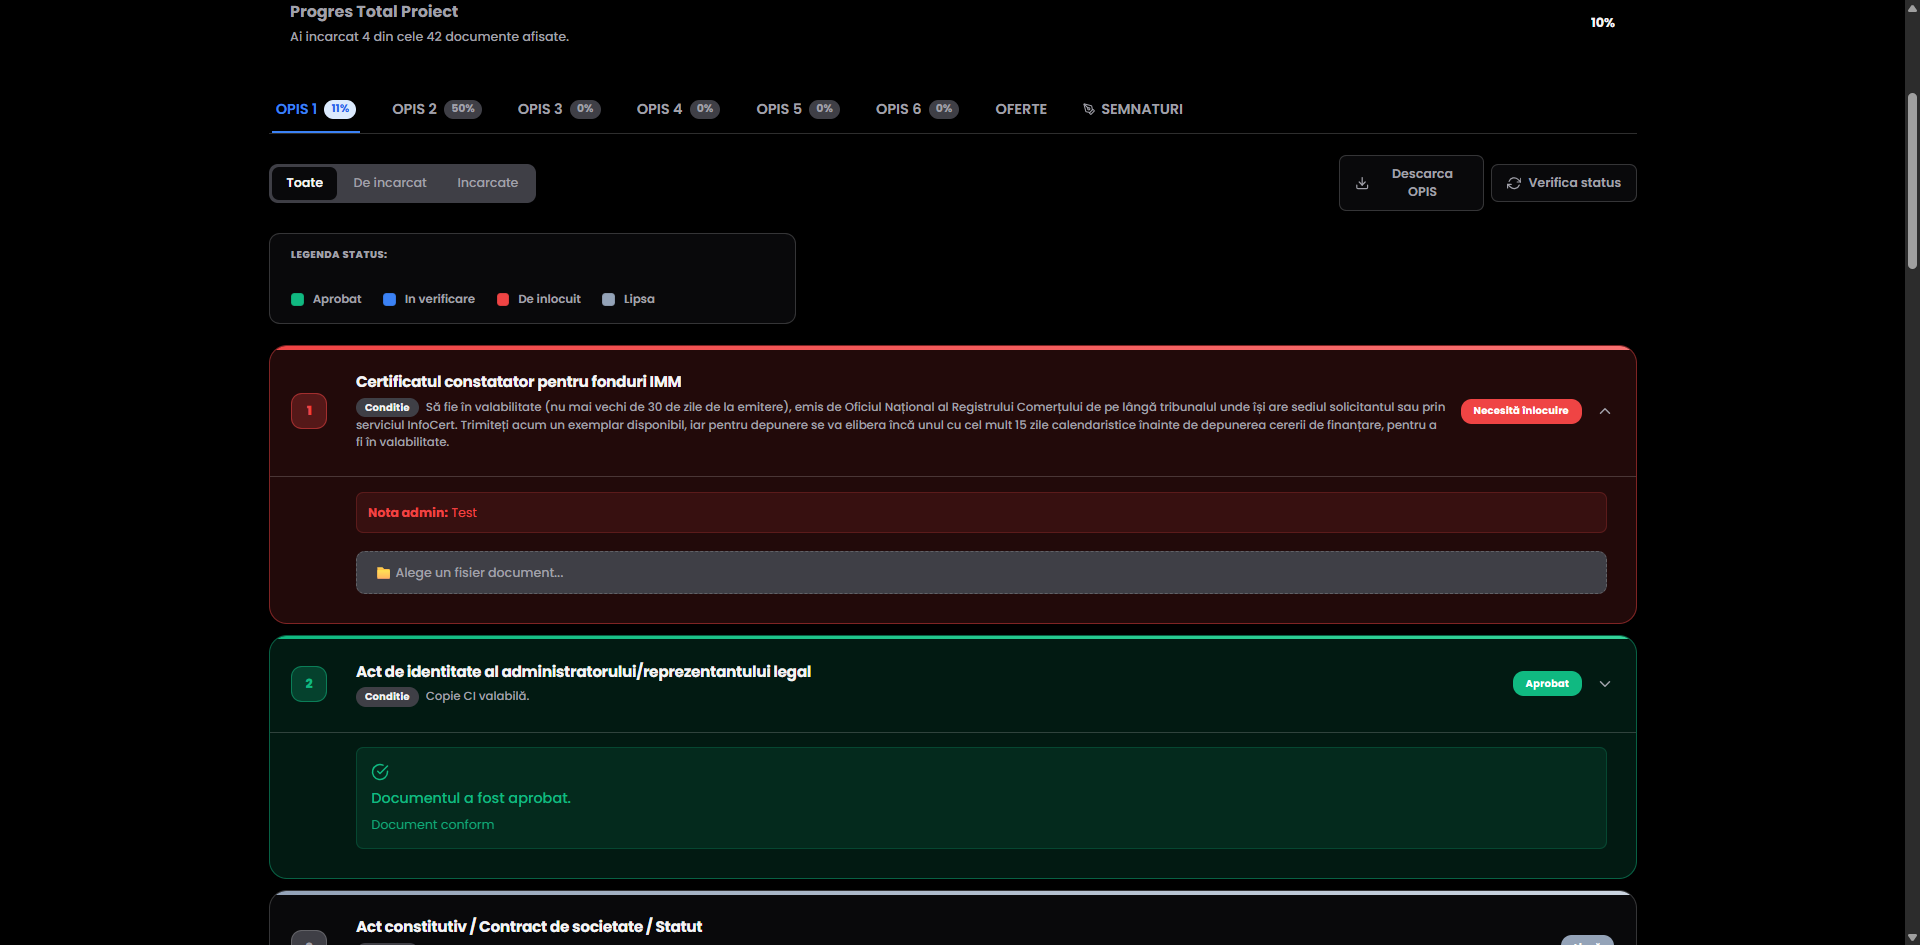Open the SEMNATURI tab
This screenshot has width=1920, height=945.
pos(1133,109)
